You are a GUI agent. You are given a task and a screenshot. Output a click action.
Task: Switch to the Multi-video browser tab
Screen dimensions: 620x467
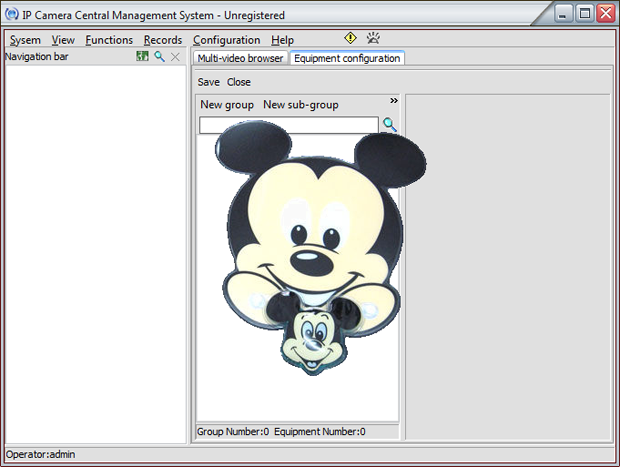pyautogui.click(x=240, y=58)
